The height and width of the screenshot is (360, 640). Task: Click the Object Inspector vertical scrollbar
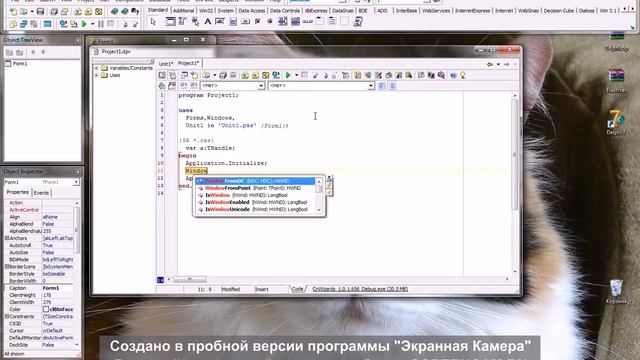click(x=76, y=273)
